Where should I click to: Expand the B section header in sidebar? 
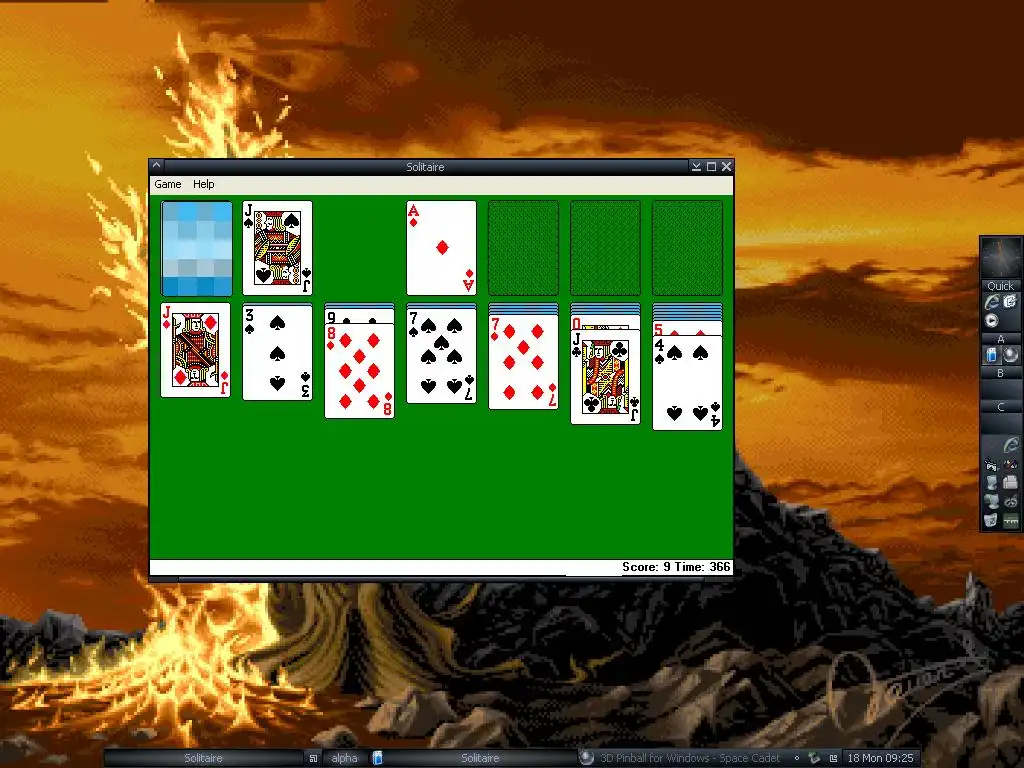pos(1000,374)
